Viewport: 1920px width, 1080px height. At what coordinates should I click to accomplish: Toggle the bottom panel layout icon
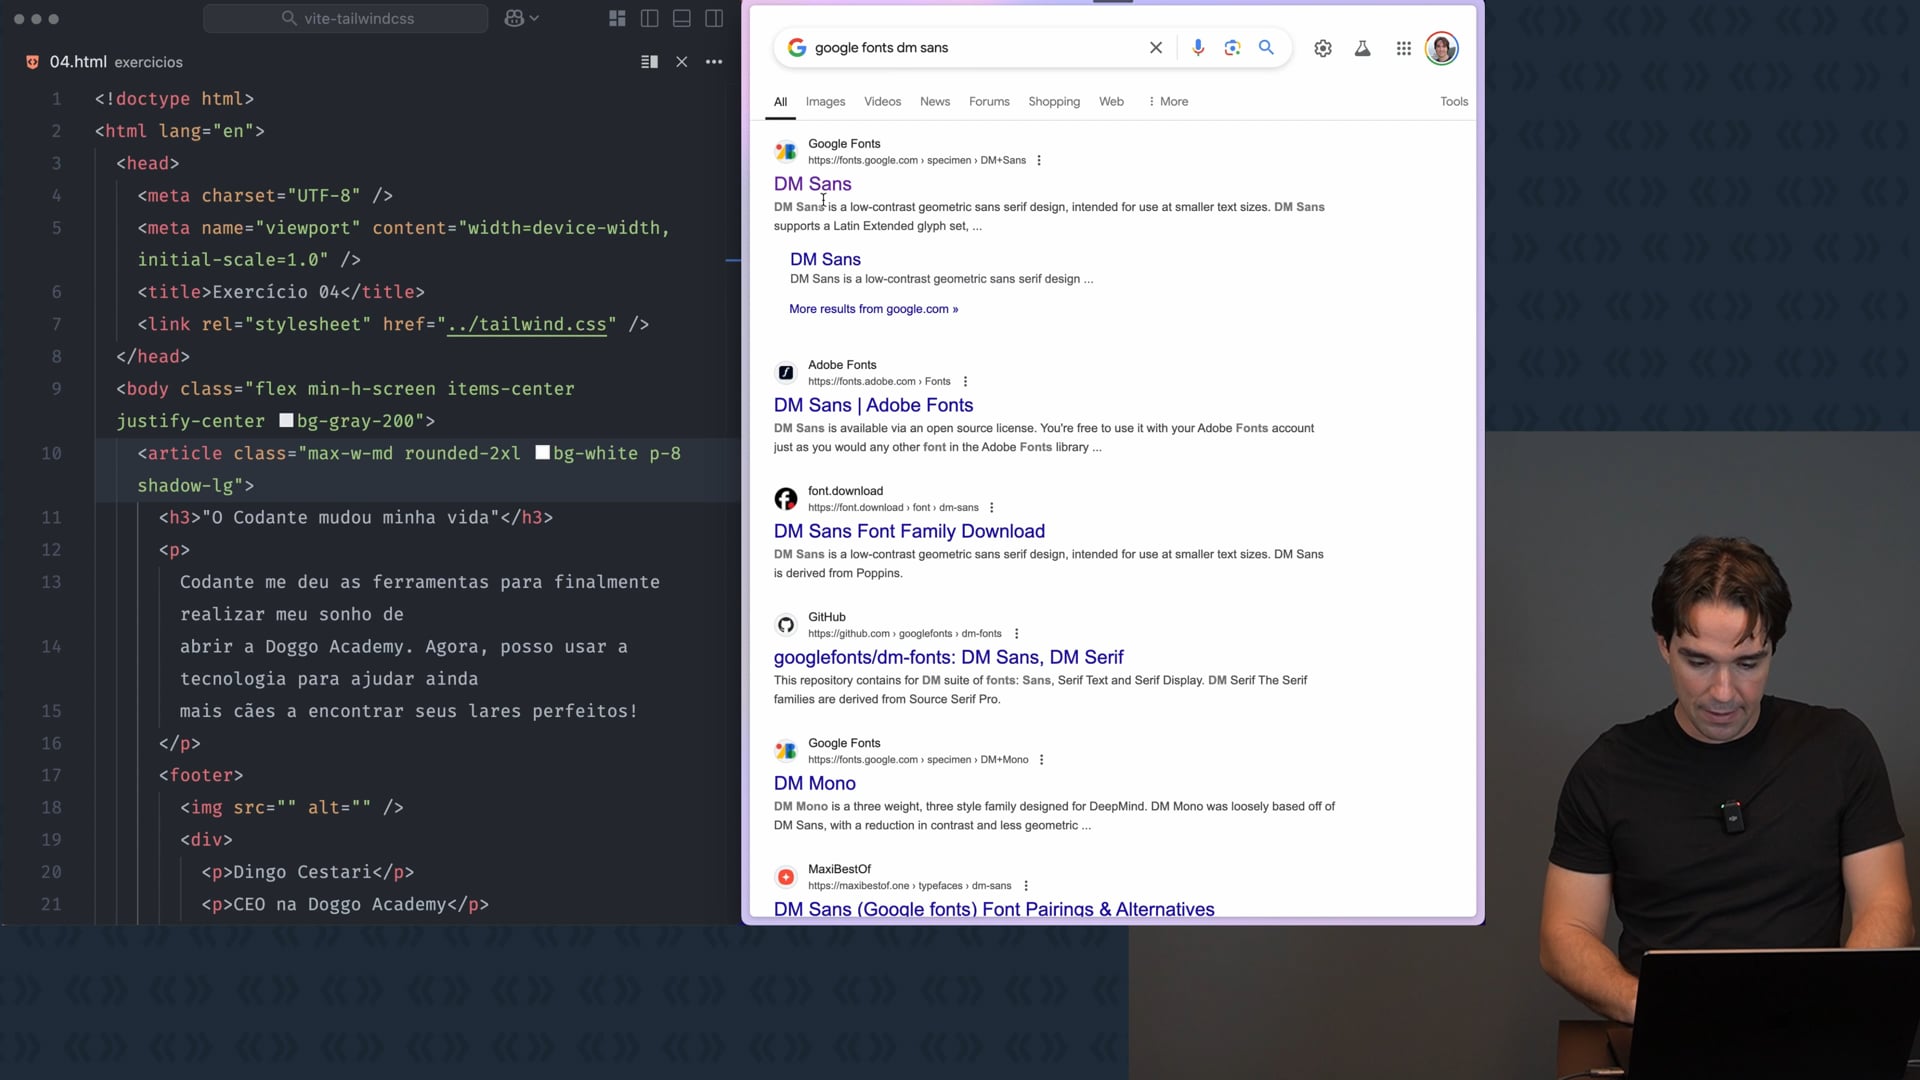point(682,18)
